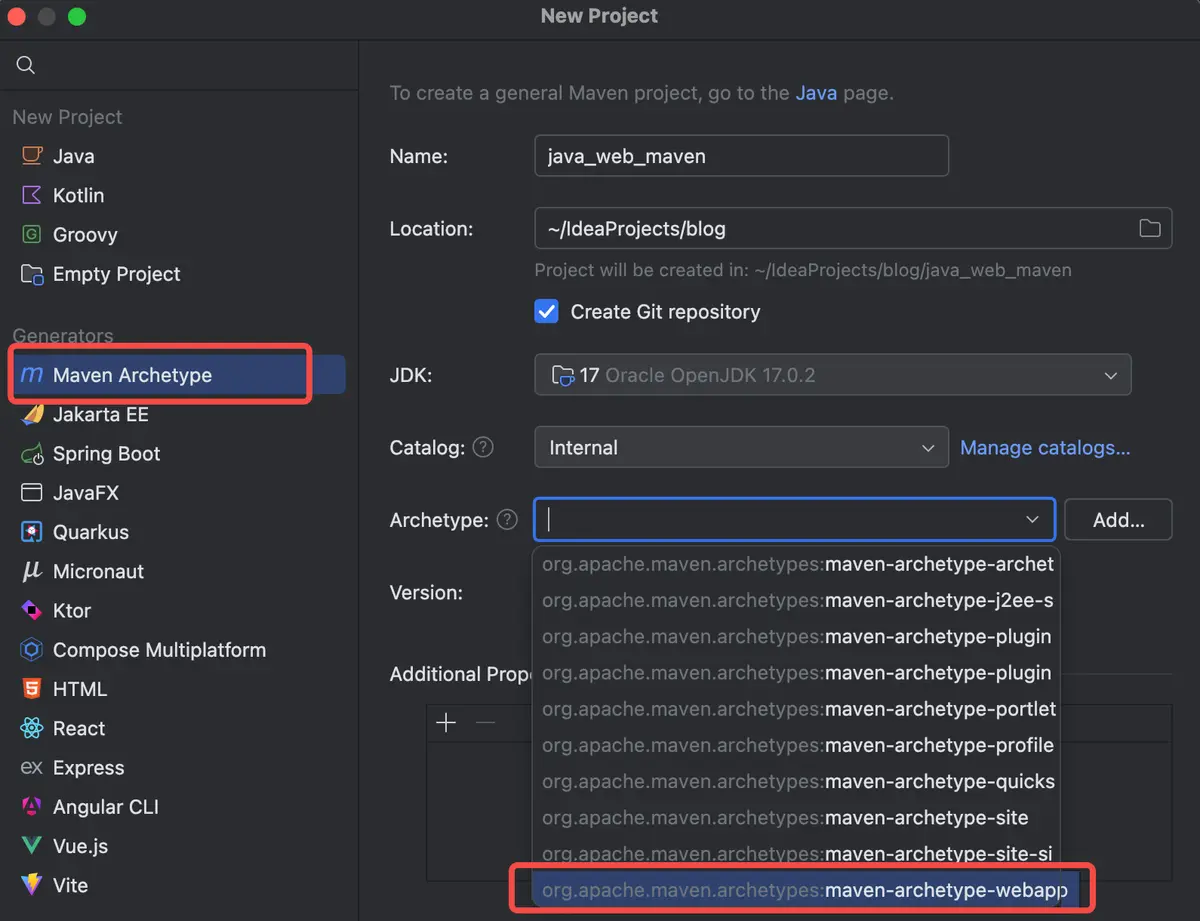
Task: Click the Jakarta EE sailboat icon
Action: [x=32, y=414]
